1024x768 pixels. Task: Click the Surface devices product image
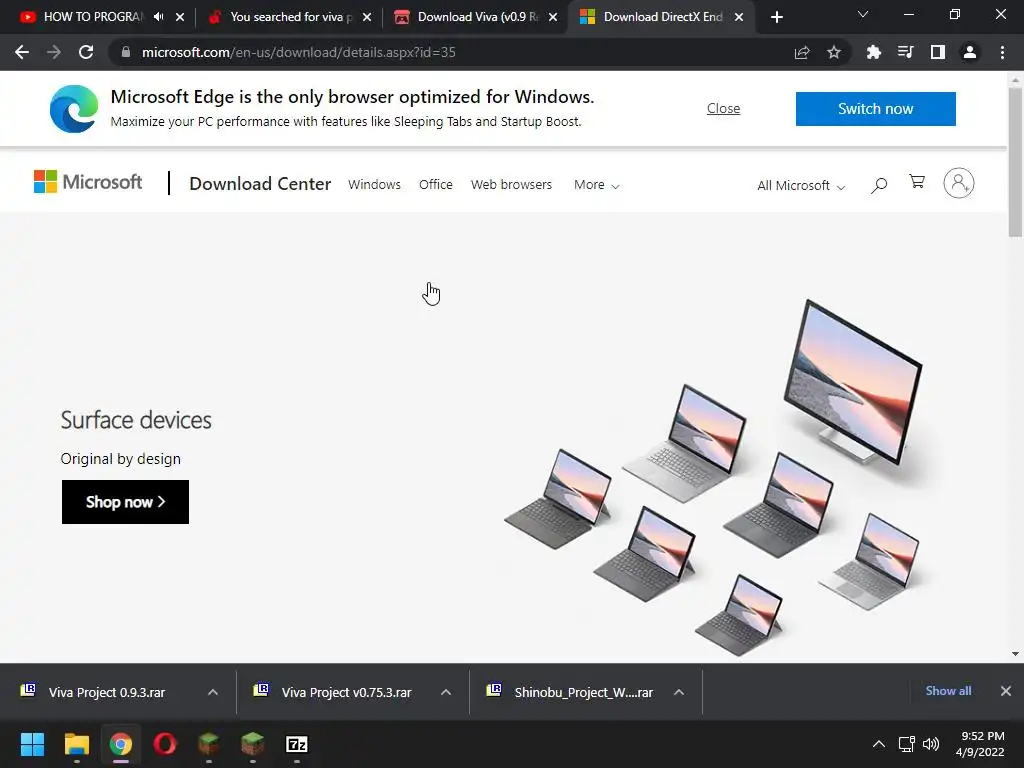(713, 477)
